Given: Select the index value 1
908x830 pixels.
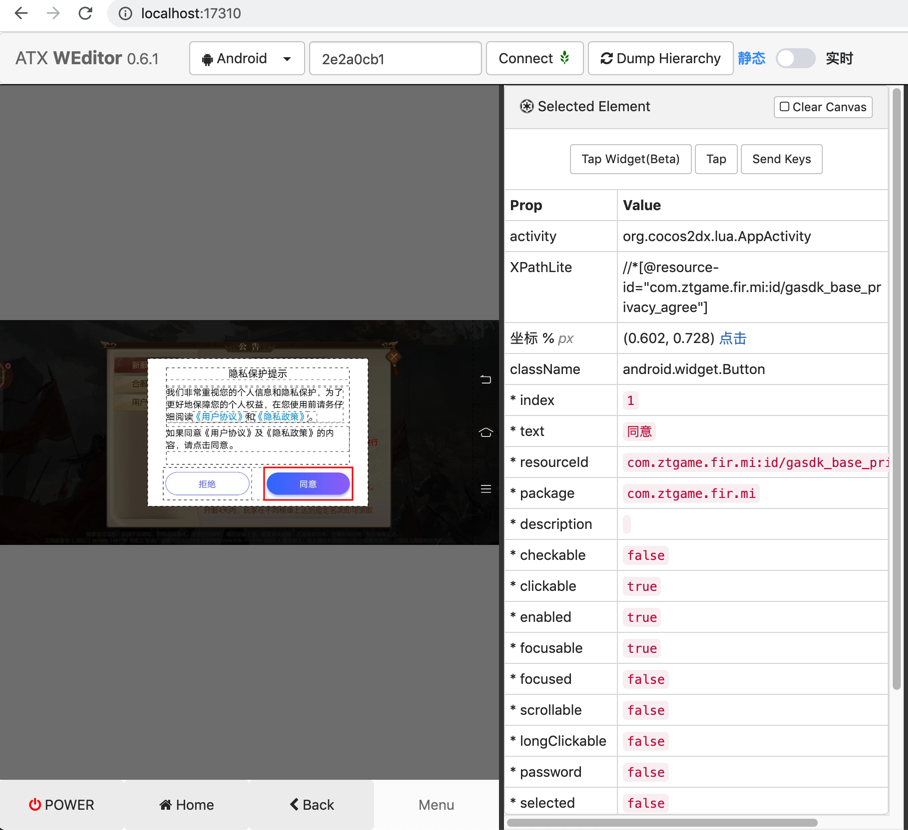Looking at the screenshot, I should pyautogui.click(x=630, y=400).
